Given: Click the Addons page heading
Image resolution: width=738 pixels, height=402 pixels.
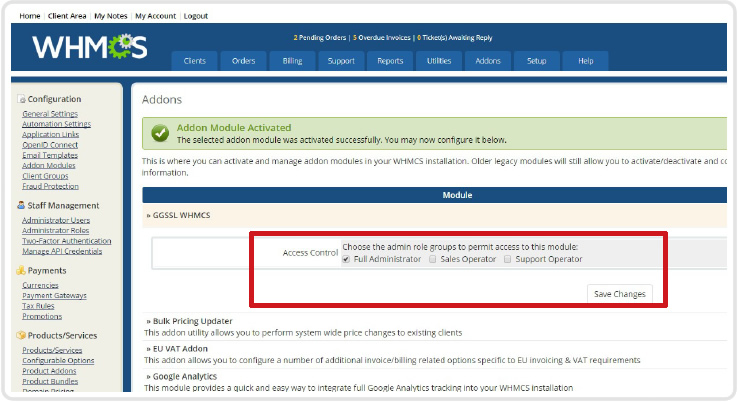Looking at the screenshot, I should [161, 100].
